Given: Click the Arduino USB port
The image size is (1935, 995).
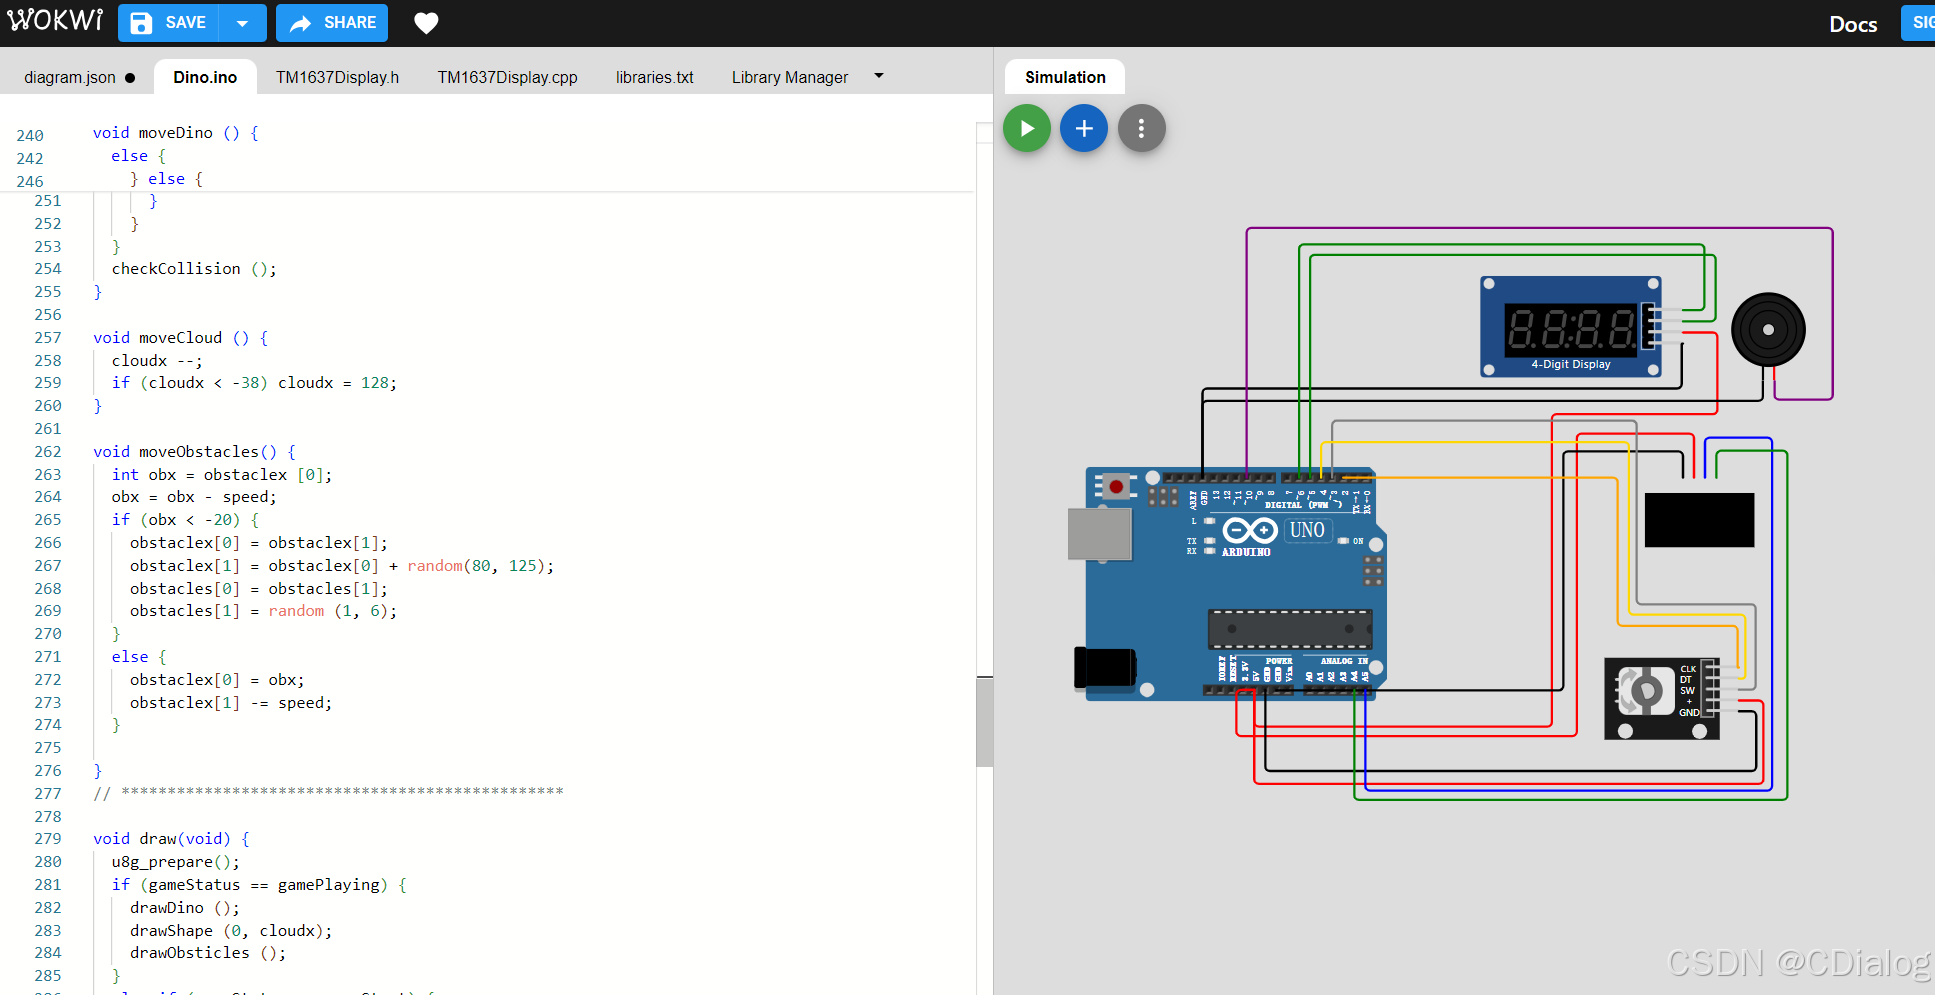Looking at the screenshot, I should 1099,534.
